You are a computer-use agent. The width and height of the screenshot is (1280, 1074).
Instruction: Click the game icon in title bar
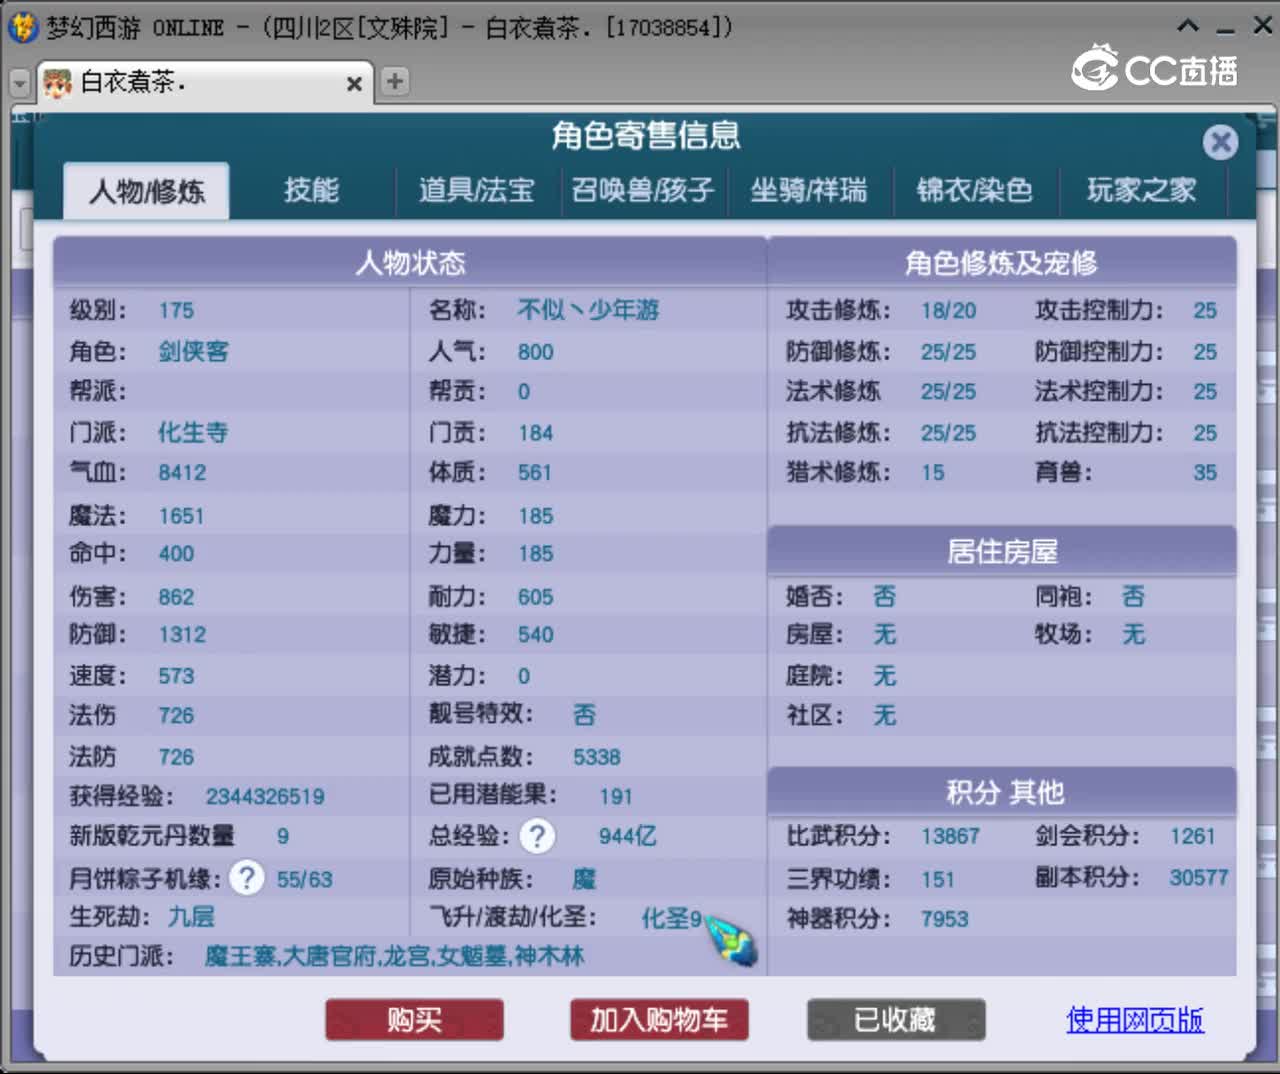pyautogui.click(x=22, y=27)
